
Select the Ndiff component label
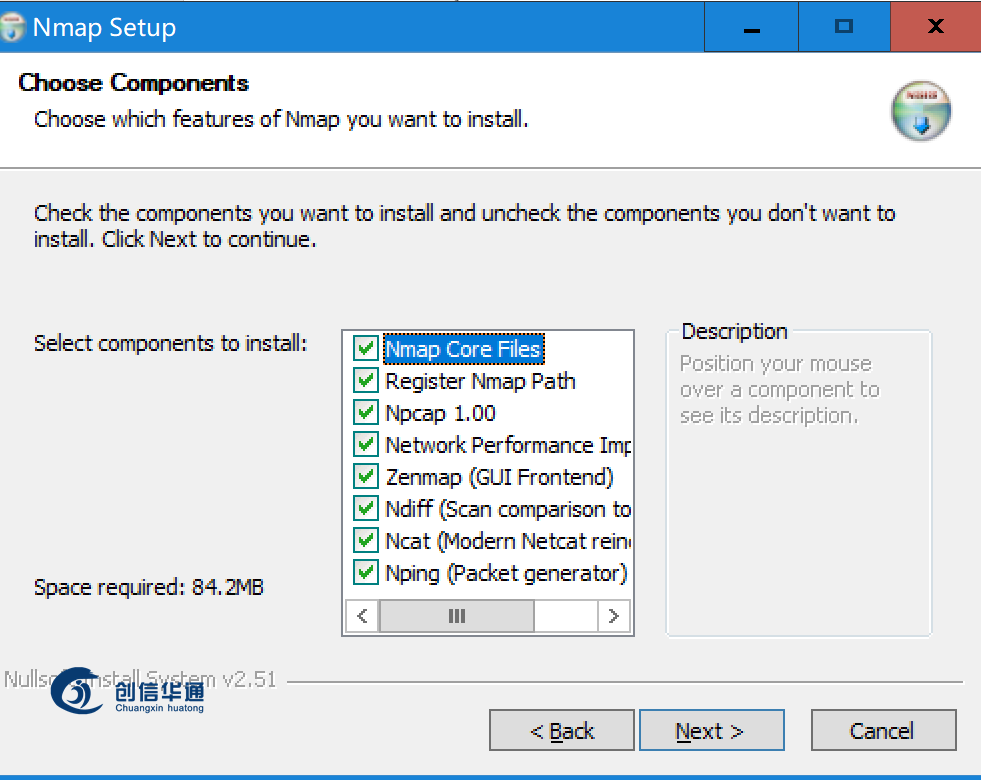(x=507, y=509)
